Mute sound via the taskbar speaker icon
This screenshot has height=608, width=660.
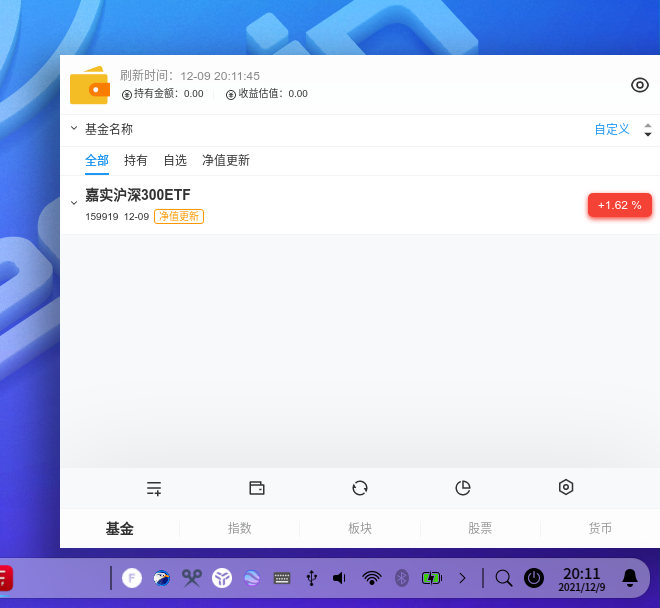click(x=340, y=577)
